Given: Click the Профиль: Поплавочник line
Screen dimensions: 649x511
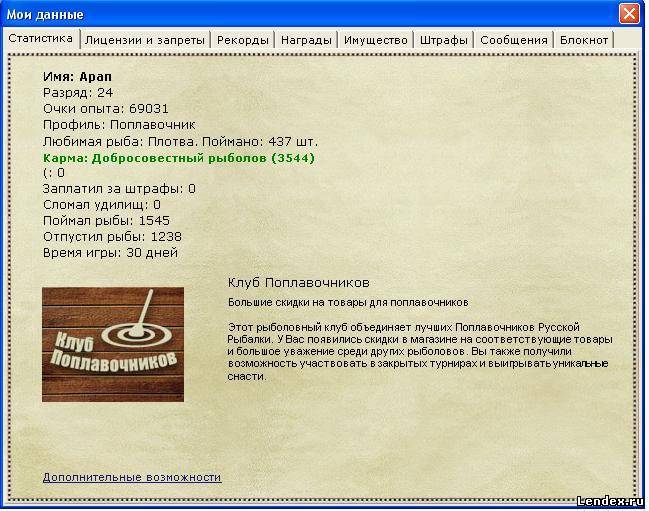Looking at the screenshot, I should (119, 125).
